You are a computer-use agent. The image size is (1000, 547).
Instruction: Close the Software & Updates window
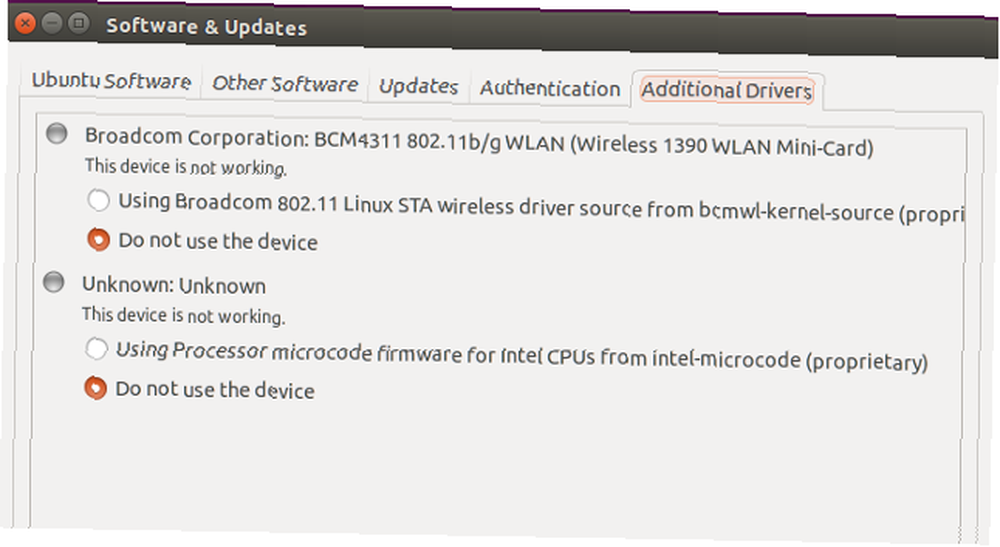click(x=25, y=24)
